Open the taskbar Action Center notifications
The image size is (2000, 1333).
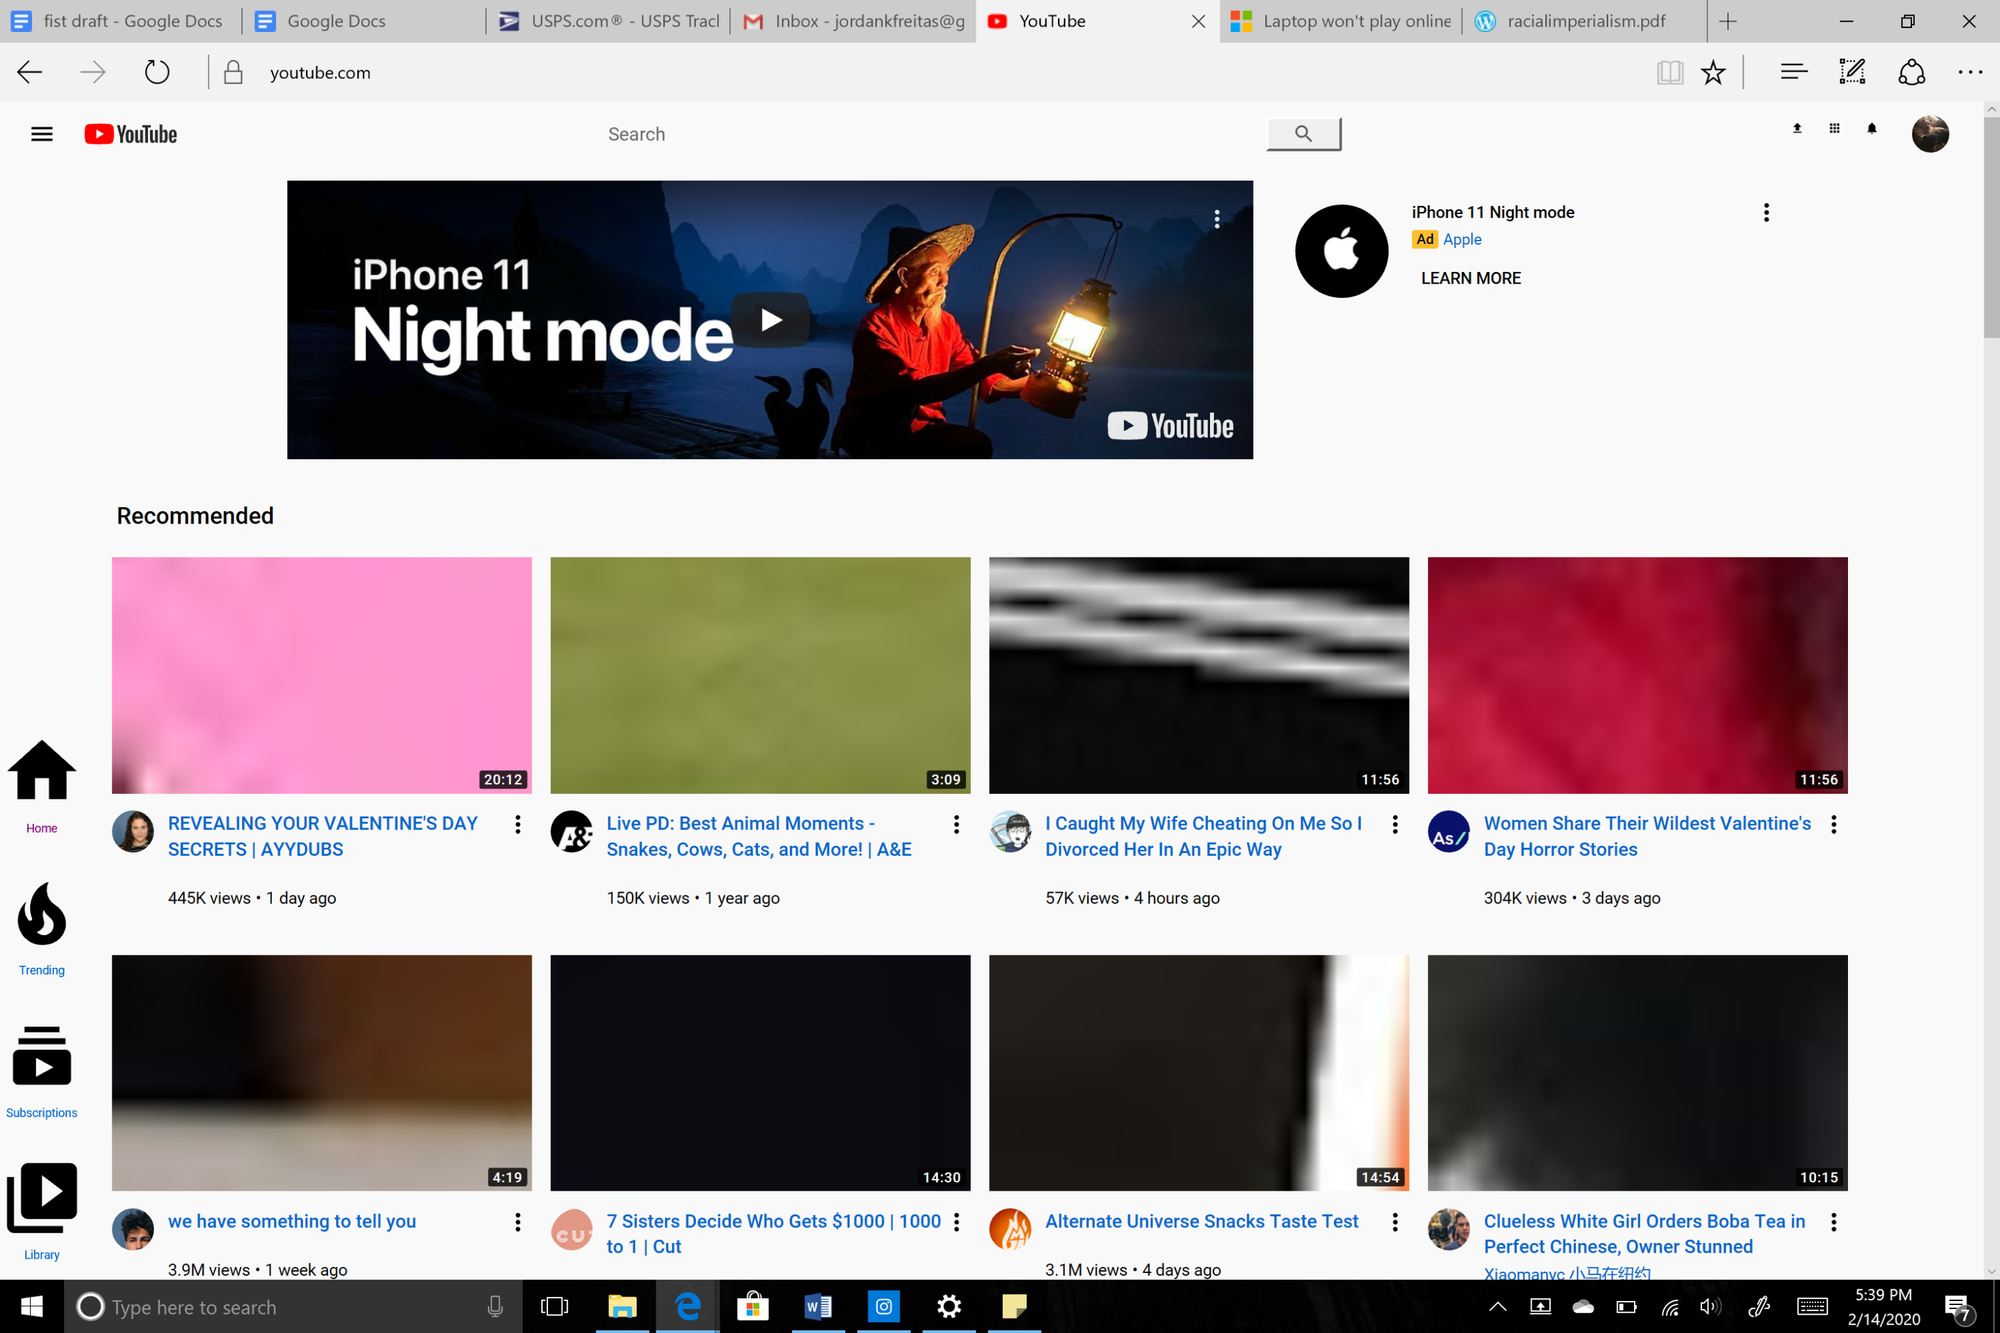click(1957, 1306)
